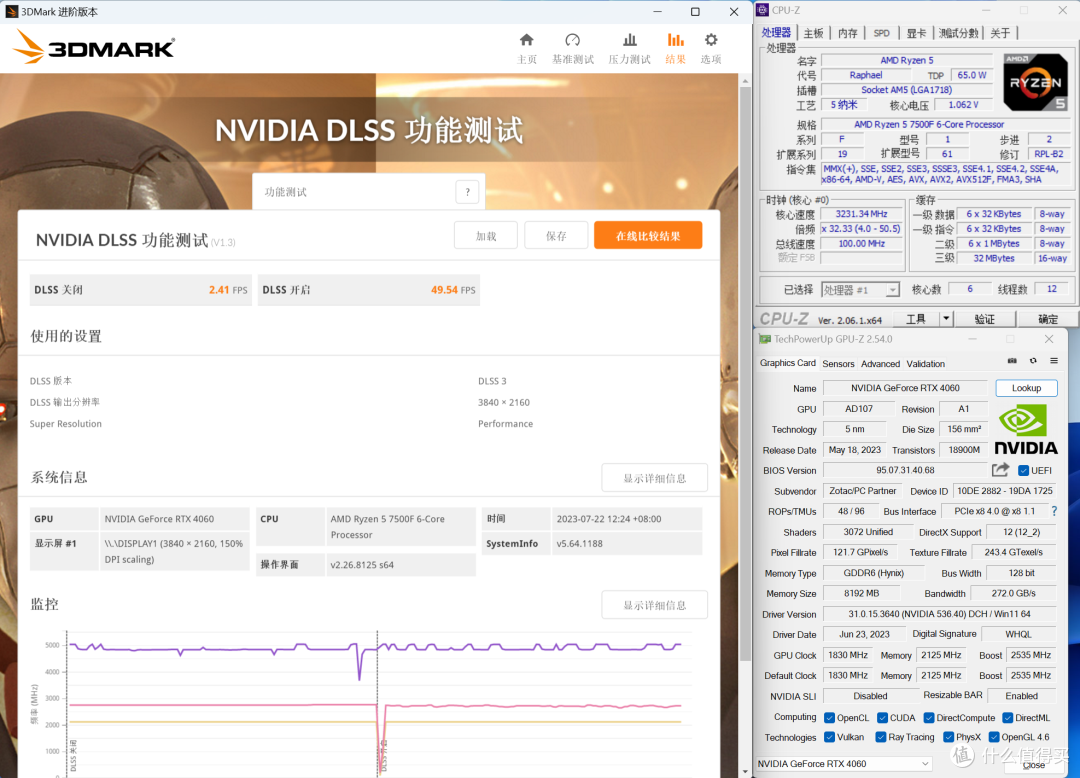The width and height of the screenshot is (1080, 778).
Task: Click the 工具 button in CPU-Z
Action: coord(916,319)
